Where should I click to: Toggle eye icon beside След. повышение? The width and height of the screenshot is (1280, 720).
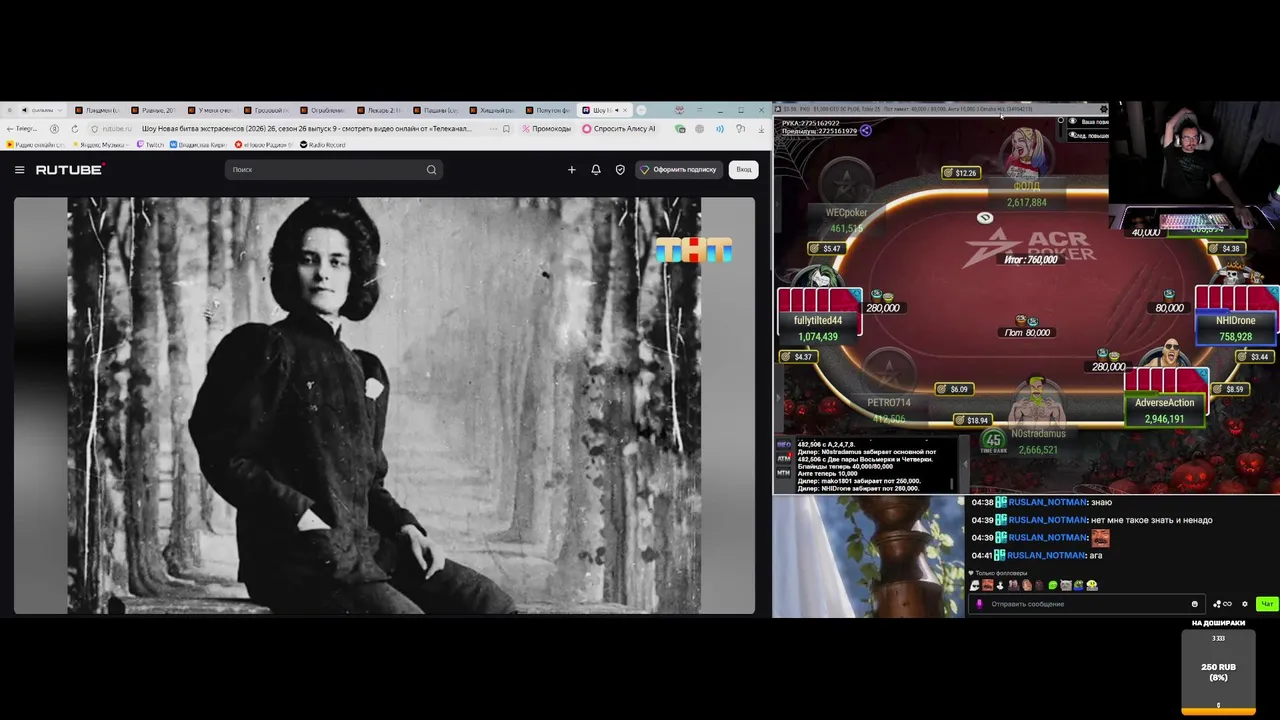pyautogui.click(x=1073, y=135)
